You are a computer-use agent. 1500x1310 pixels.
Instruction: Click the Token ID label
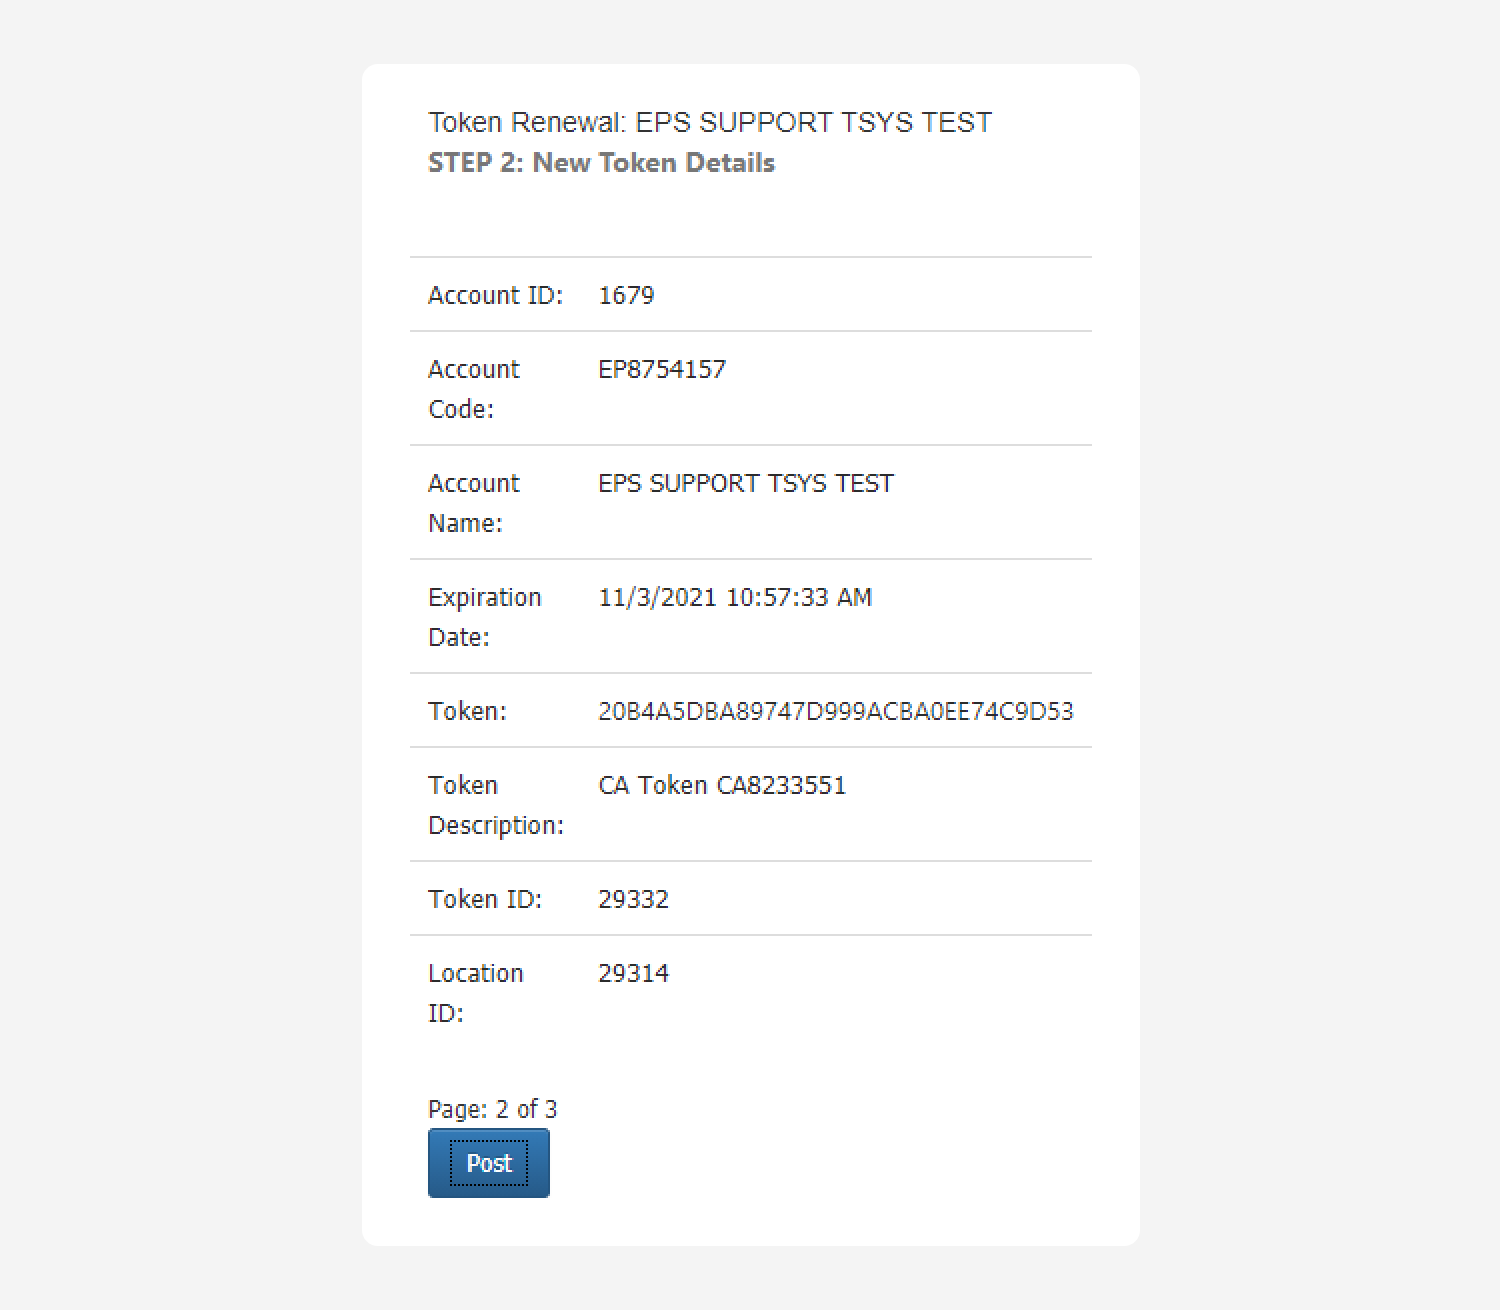[485, 899]
